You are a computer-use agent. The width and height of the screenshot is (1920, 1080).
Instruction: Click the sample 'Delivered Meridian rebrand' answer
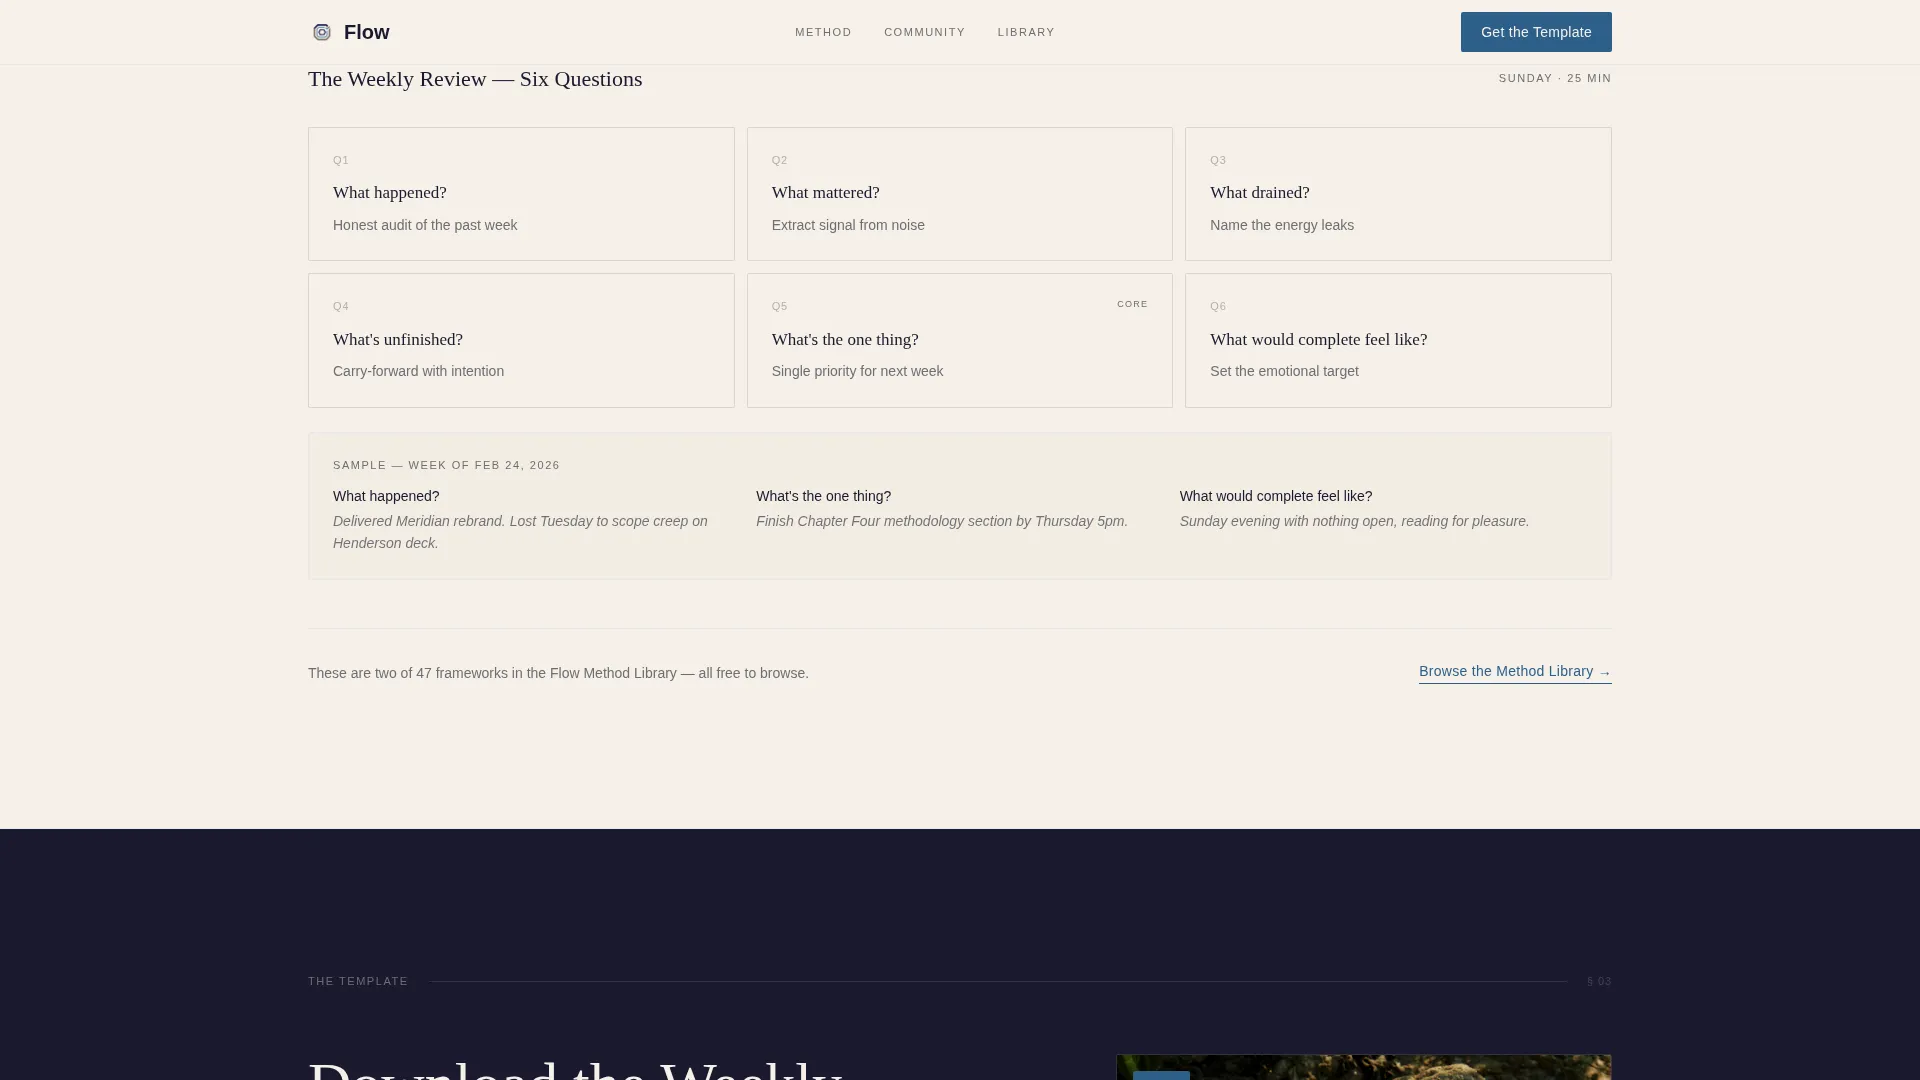[520, 532]
